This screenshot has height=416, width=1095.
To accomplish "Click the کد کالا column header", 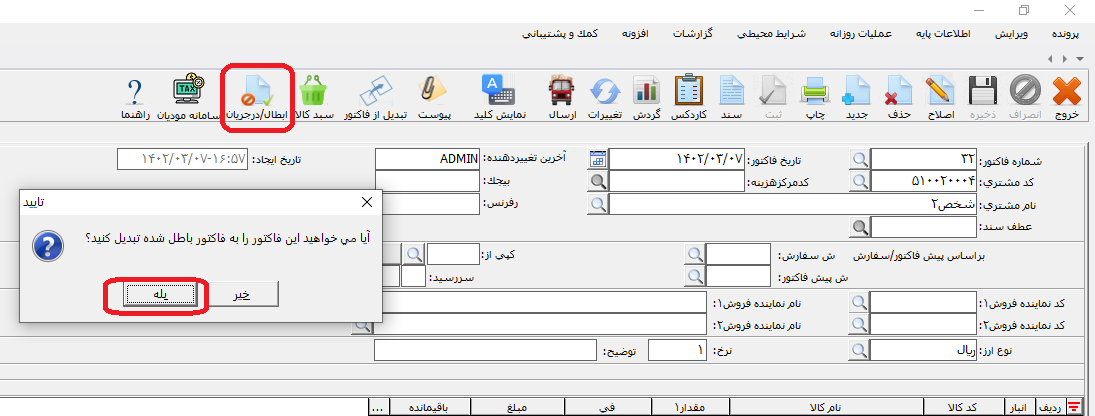I will coord(964,407).
